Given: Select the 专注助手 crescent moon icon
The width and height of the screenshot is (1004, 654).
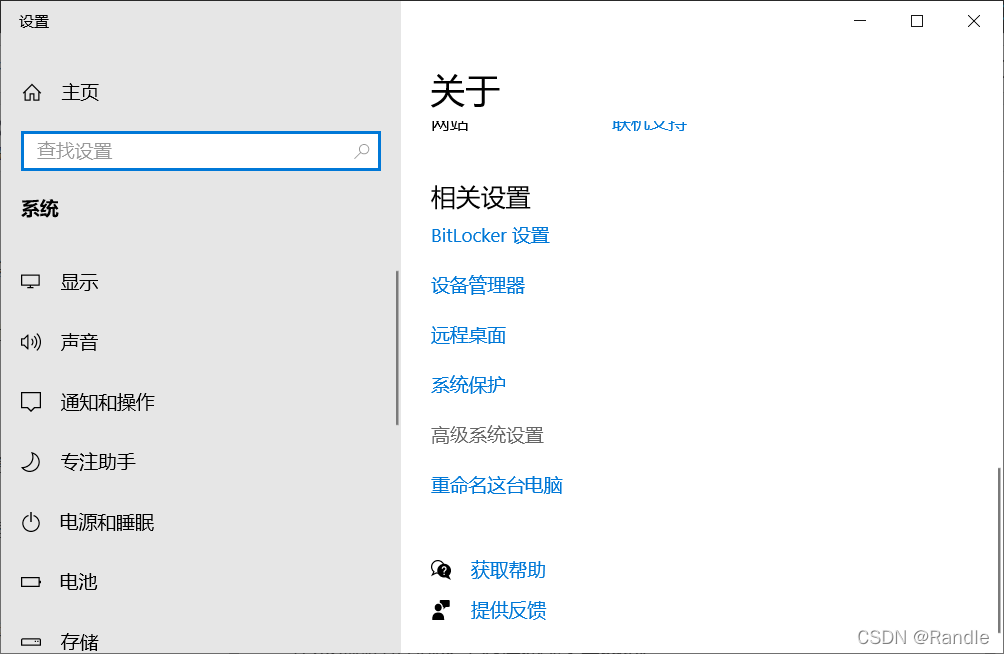Looking at the screenshot, I should [32, 462].
